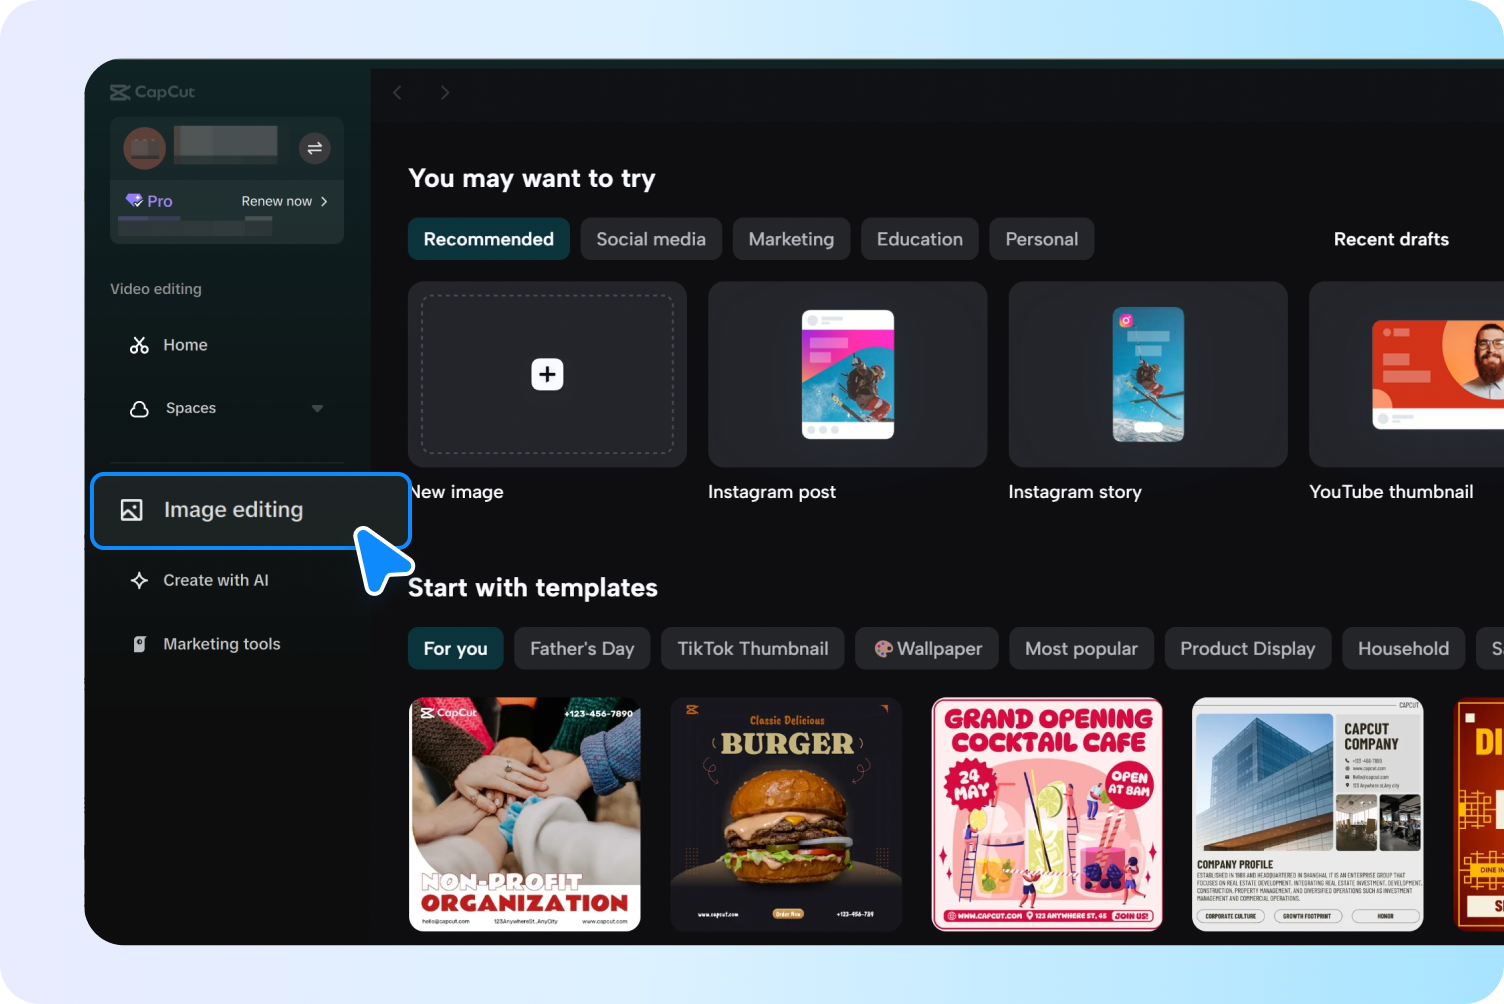Click the Image editing picture icon
Image resolution: width=1504 pixels, height=1004 pixels.
(x=131, y=510)
